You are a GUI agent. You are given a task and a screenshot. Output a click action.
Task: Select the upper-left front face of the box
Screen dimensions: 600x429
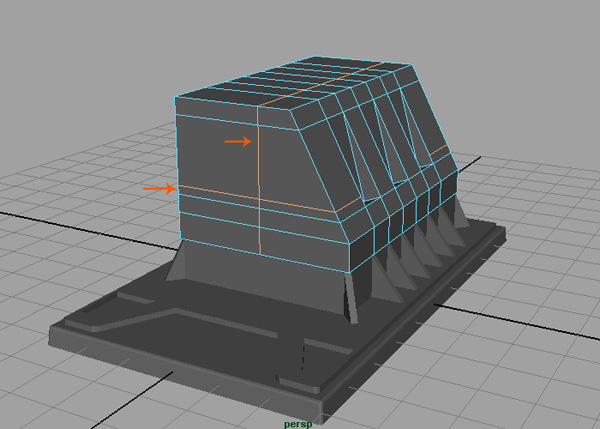point(217,146)
